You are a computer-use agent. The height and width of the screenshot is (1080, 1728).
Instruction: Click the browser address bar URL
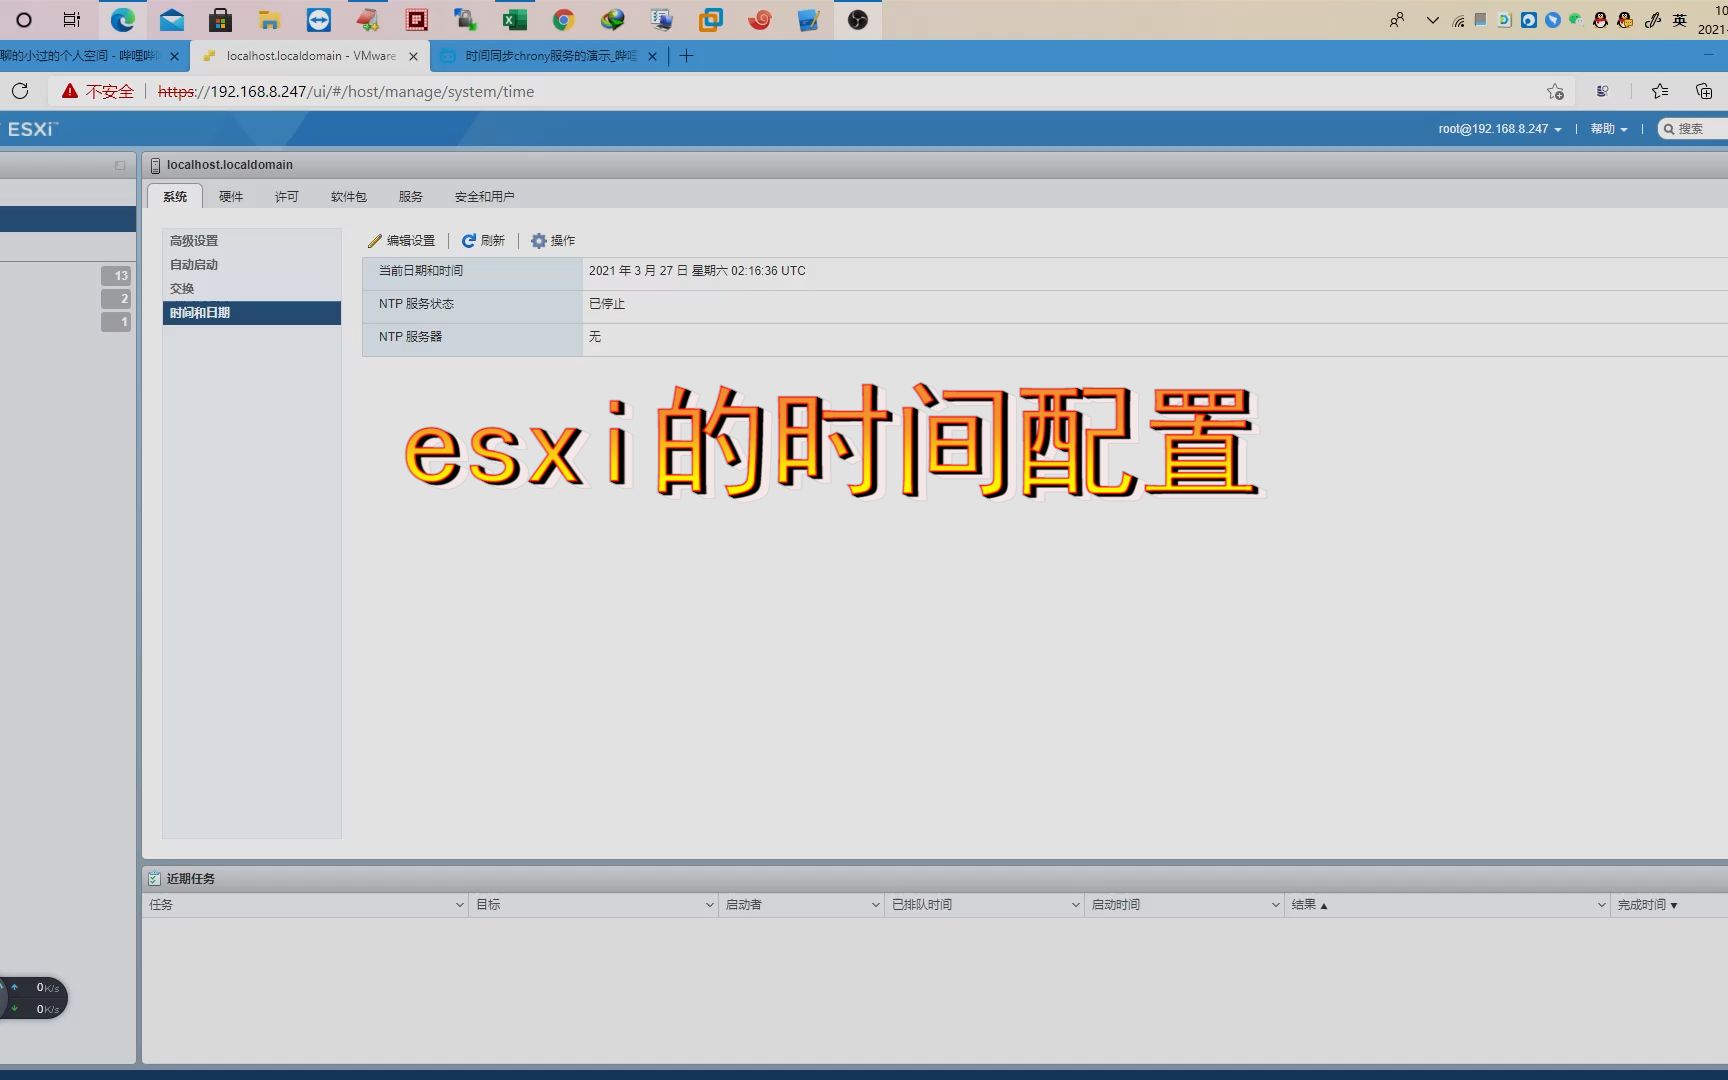point(346,91)
